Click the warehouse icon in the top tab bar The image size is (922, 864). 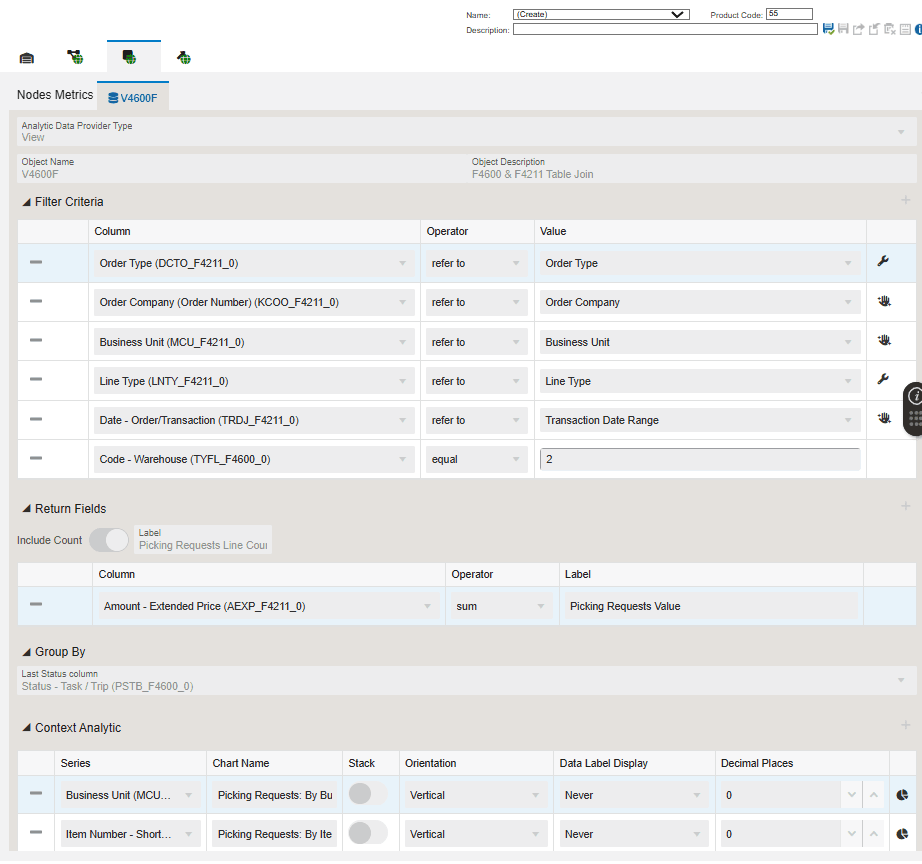click(x=27, y=58)
